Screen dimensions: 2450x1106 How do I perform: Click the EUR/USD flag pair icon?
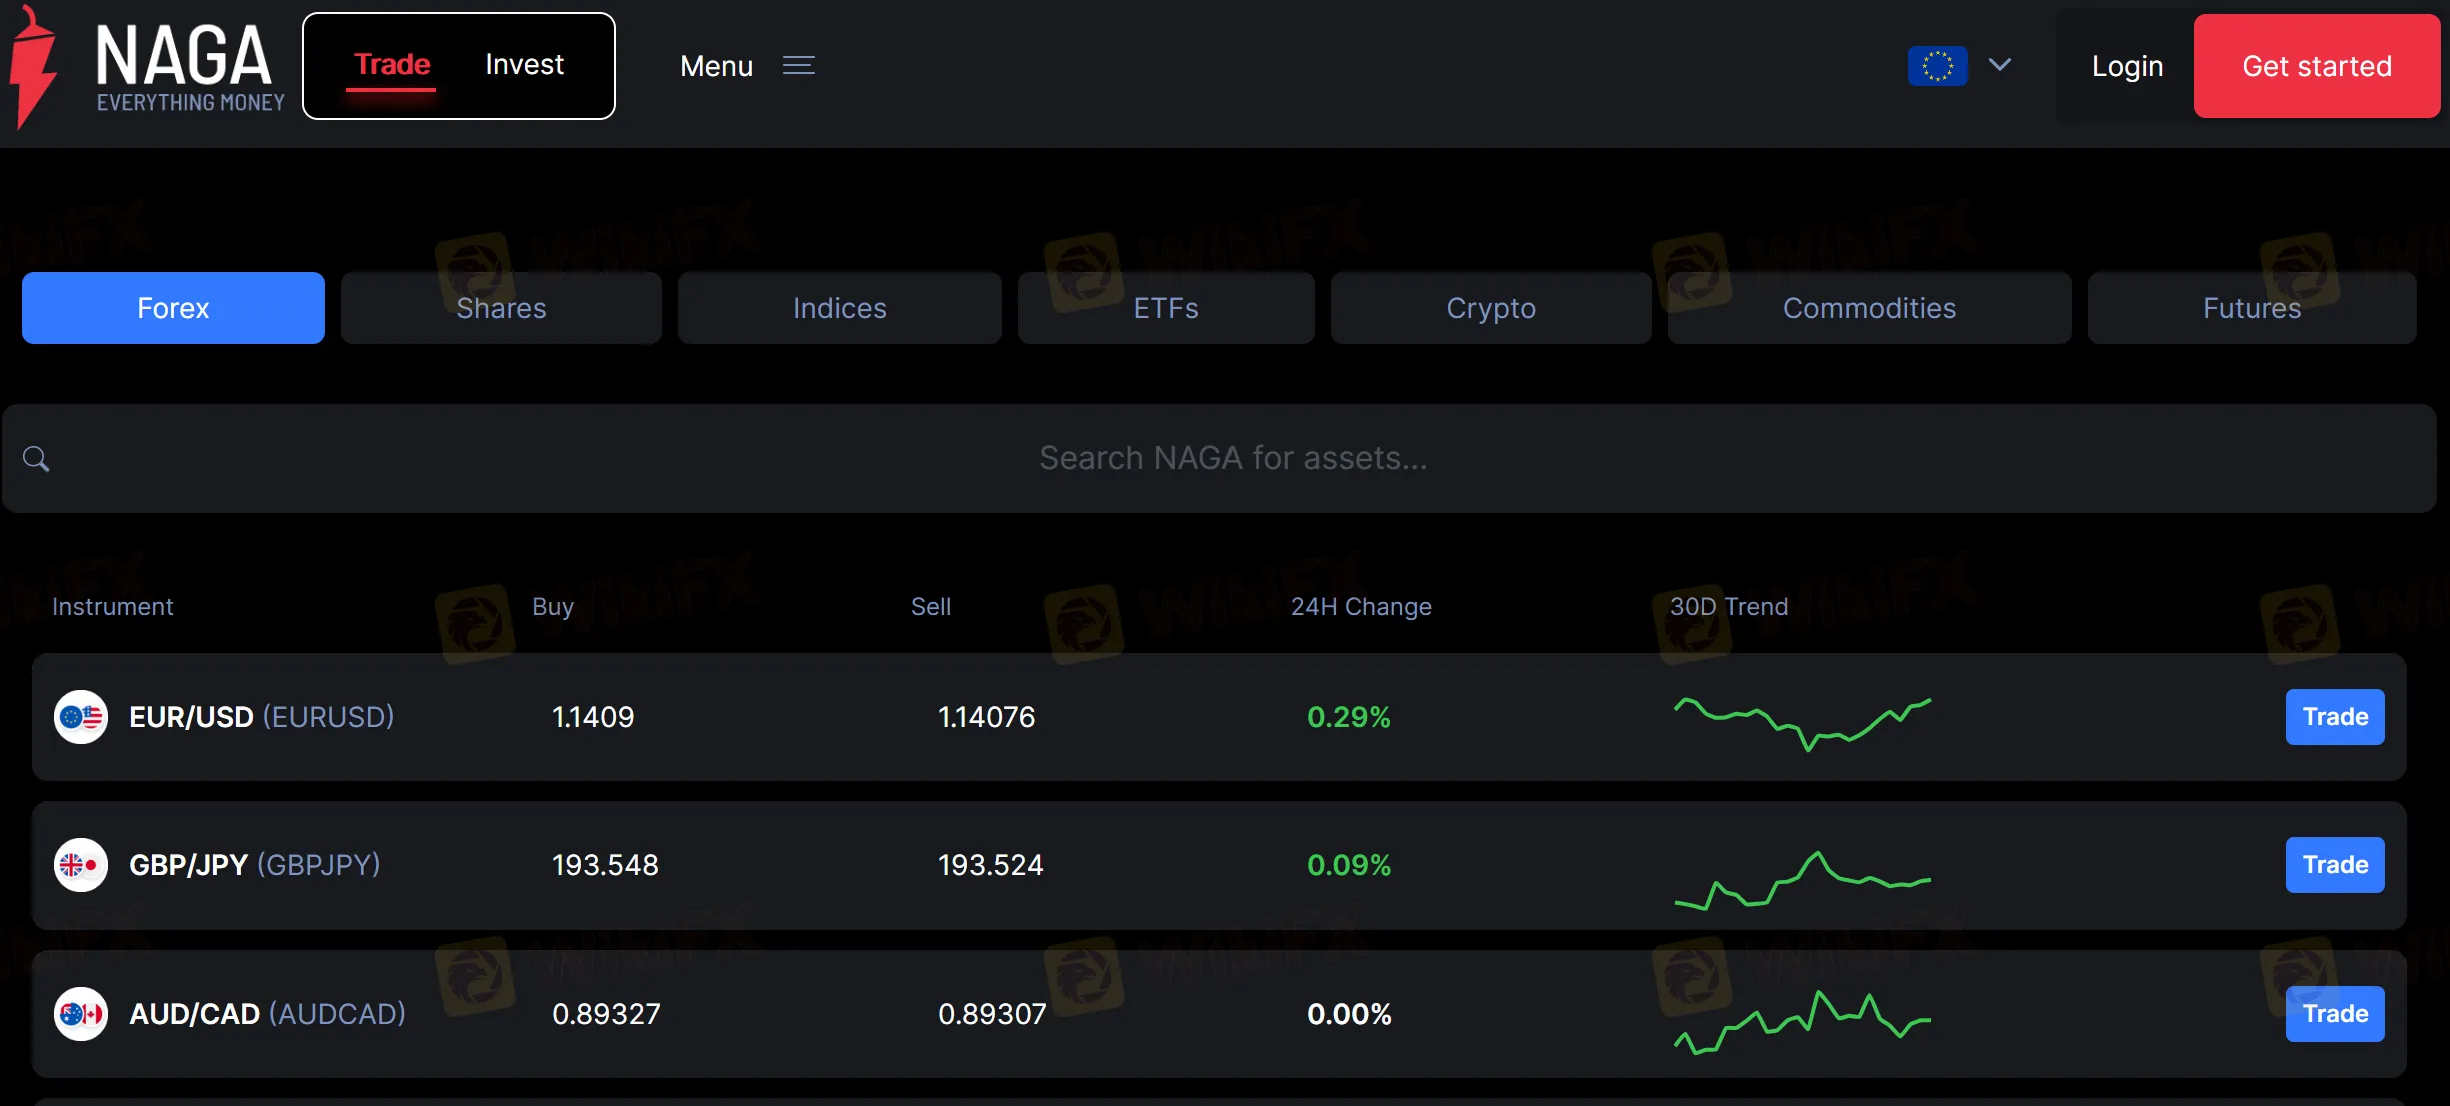click(81, 717)
